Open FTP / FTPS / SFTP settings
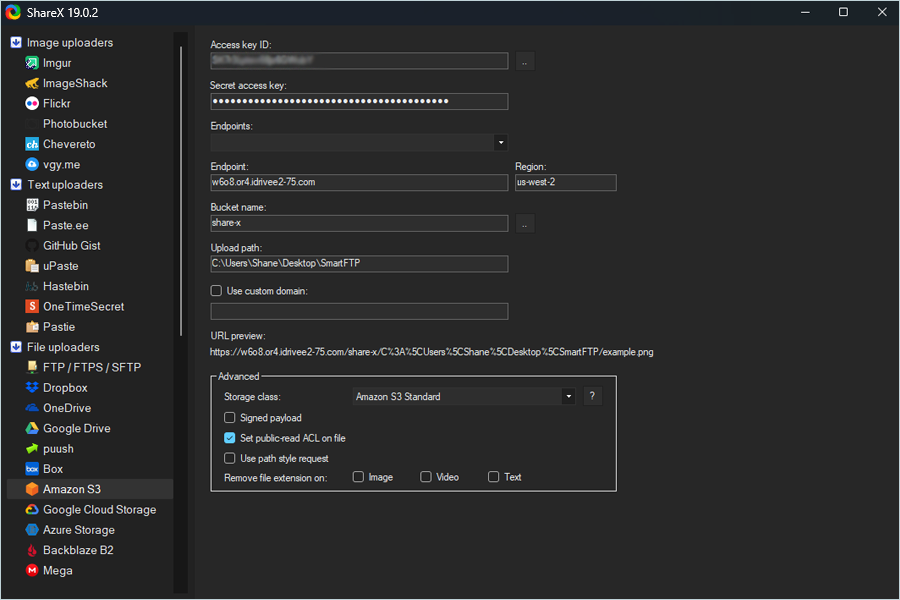900x600 pixels. [91, 367]
